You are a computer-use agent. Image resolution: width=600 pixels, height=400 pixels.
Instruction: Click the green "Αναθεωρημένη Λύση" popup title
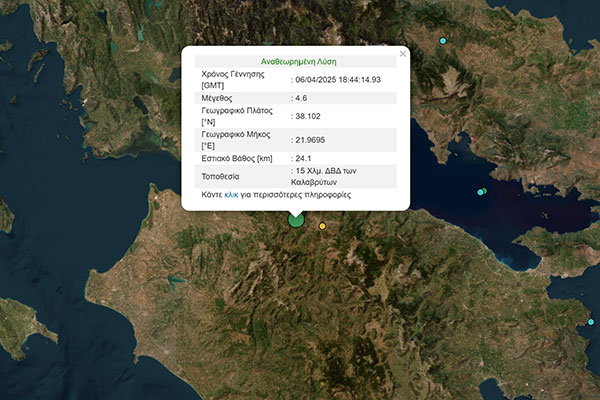[295, 61]
